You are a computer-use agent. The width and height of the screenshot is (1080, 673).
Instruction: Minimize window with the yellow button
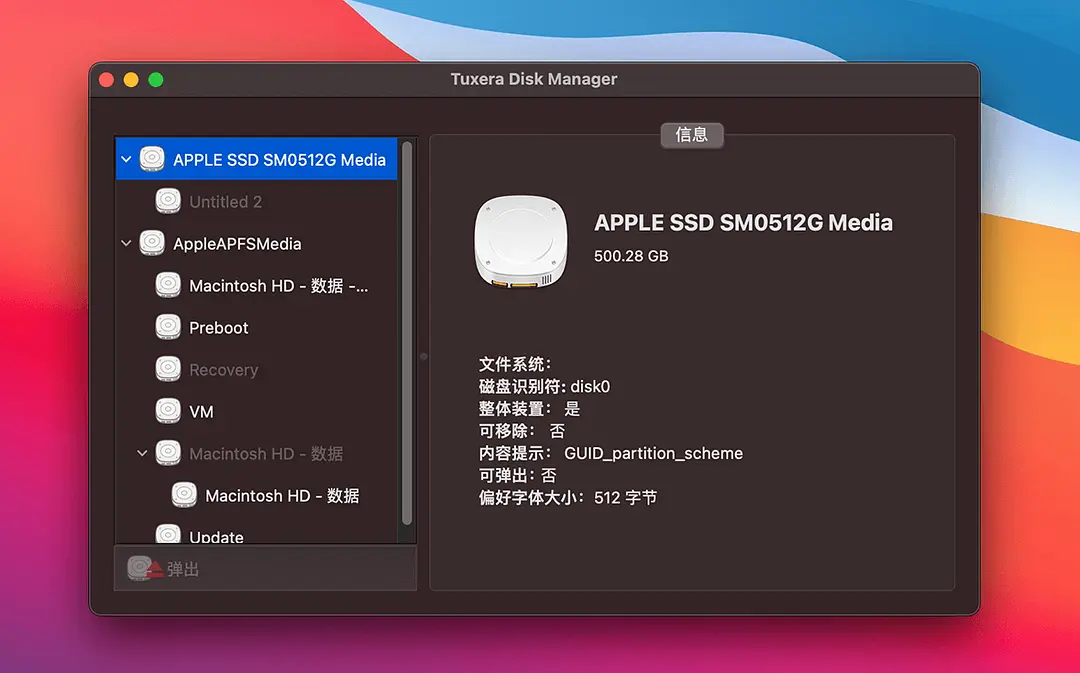[x=131, y=80]
